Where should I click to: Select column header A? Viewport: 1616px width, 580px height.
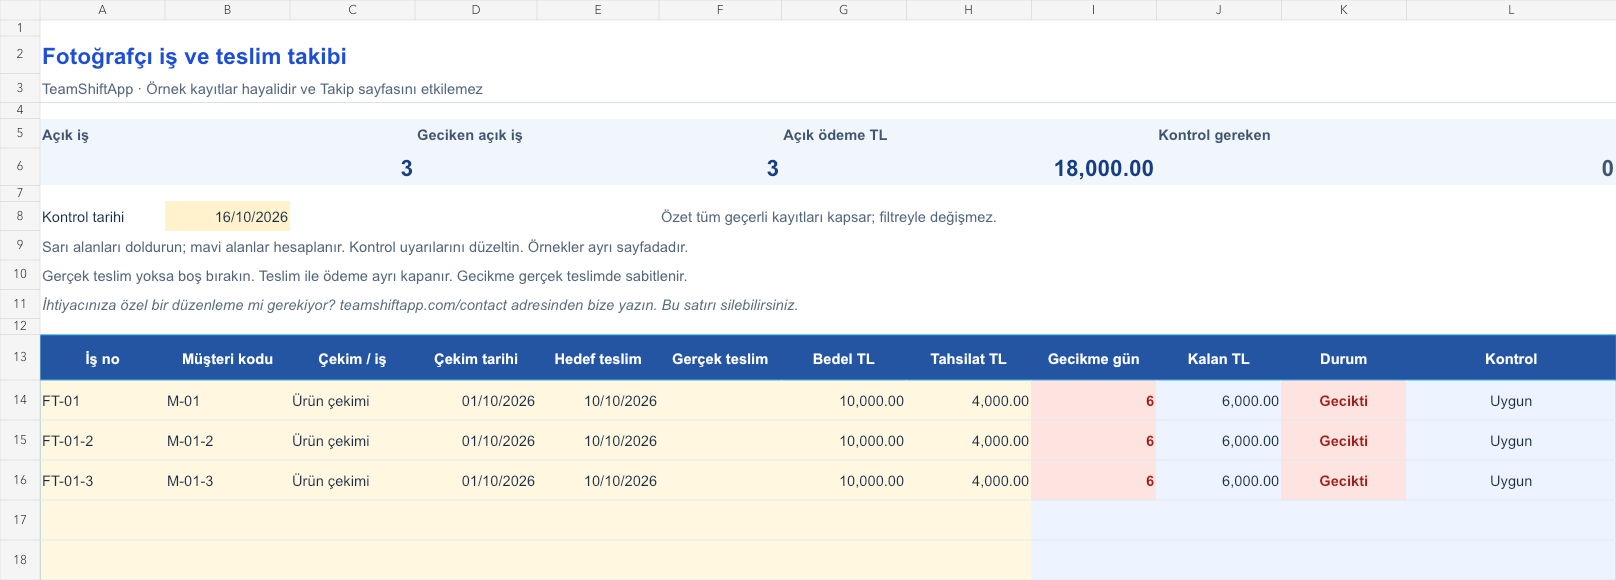pos(102,10)
